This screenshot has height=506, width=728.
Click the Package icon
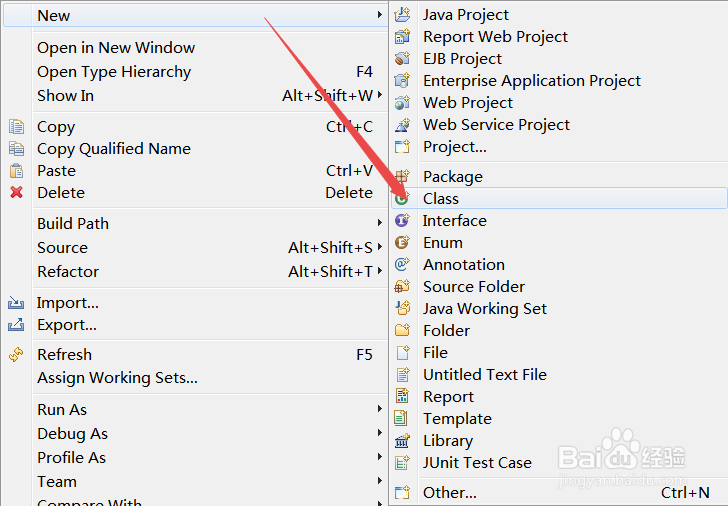click(x=402, y=177)
